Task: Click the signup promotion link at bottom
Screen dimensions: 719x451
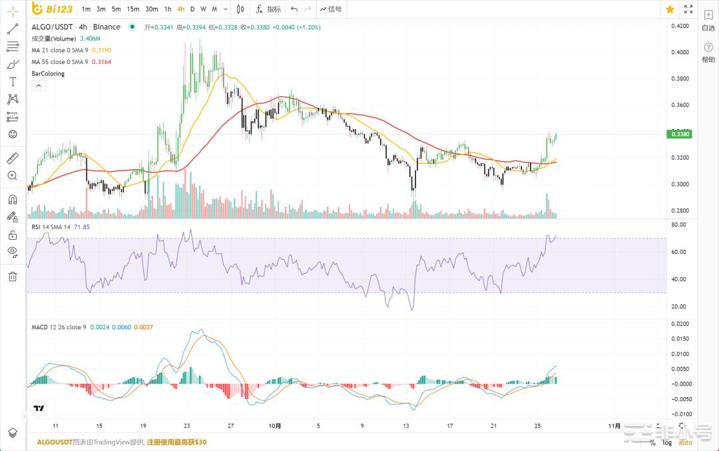Action: 176,441
